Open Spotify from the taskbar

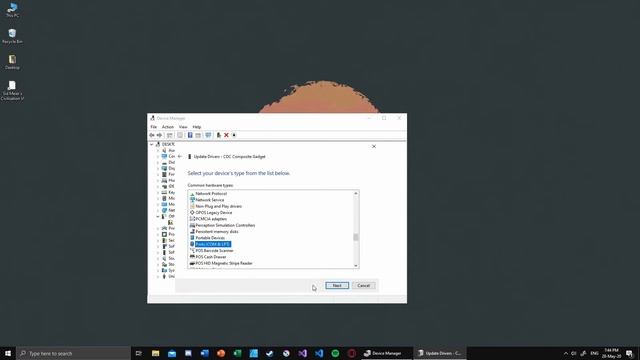tap(335, 353)
